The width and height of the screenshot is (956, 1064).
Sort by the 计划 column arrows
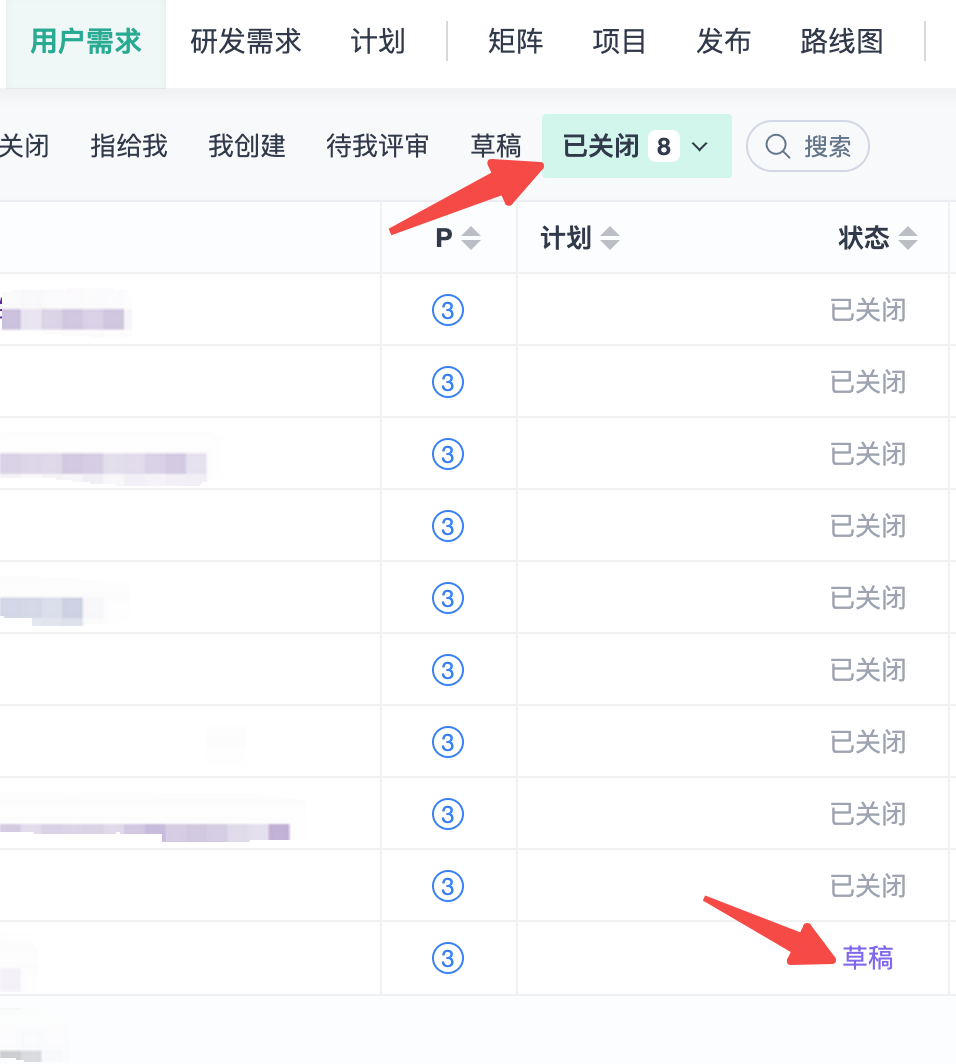pos(610,238)
